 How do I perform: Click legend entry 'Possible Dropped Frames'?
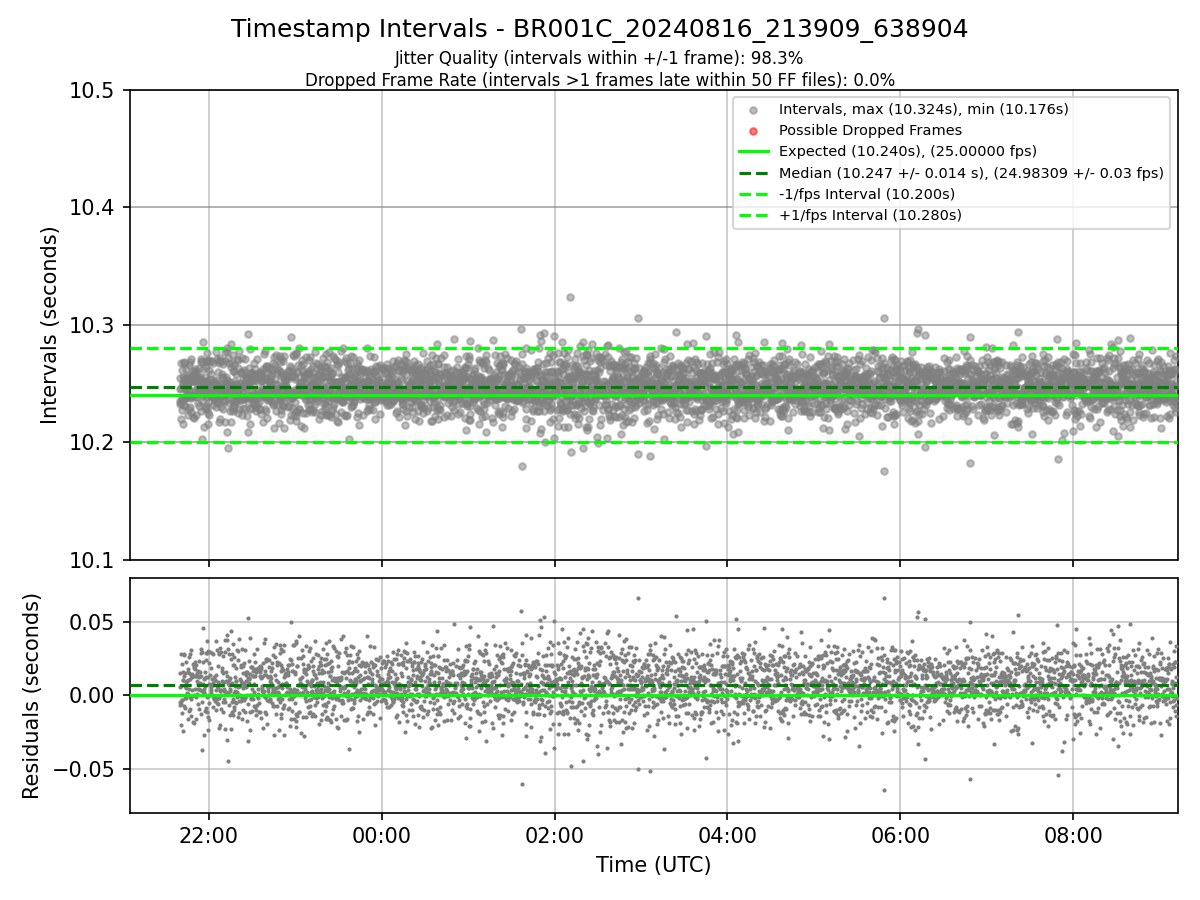(870, 130)
